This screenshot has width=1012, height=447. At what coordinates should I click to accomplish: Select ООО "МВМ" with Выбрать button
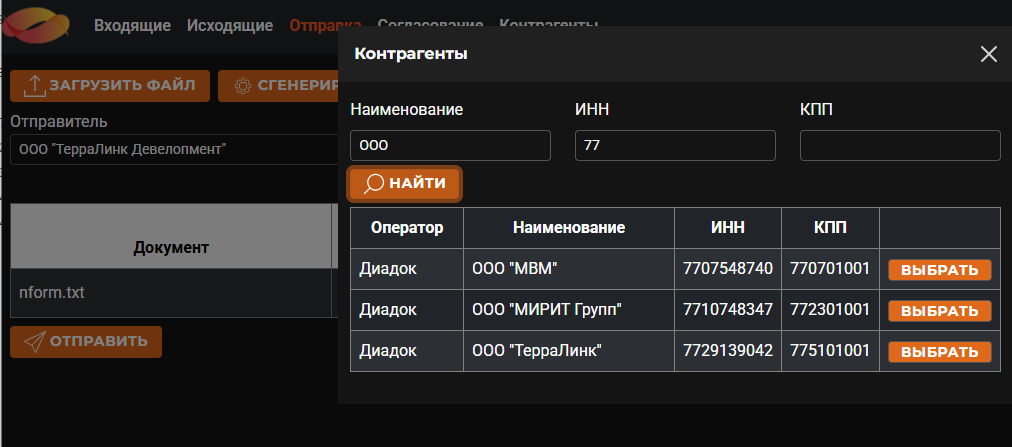click(940, 270)
